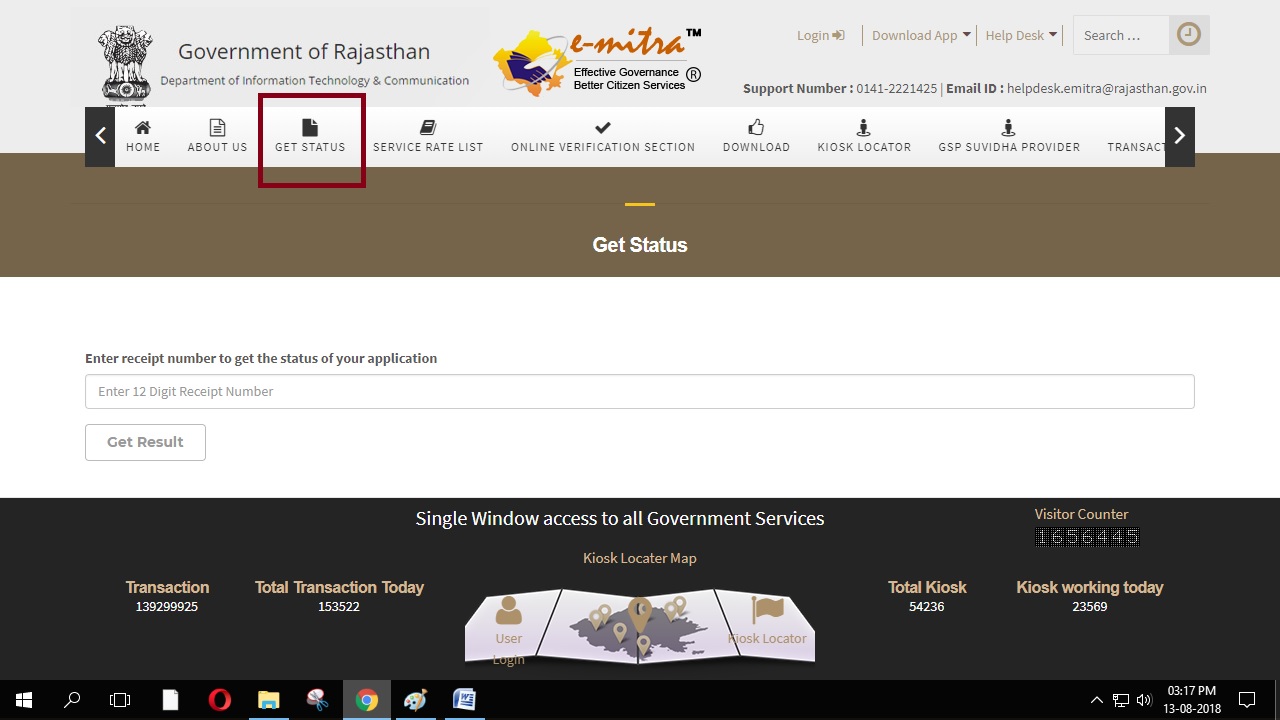Open Service Rate List via its book icon
This screenshot has width=1280, height=720.
click(428, 127)
